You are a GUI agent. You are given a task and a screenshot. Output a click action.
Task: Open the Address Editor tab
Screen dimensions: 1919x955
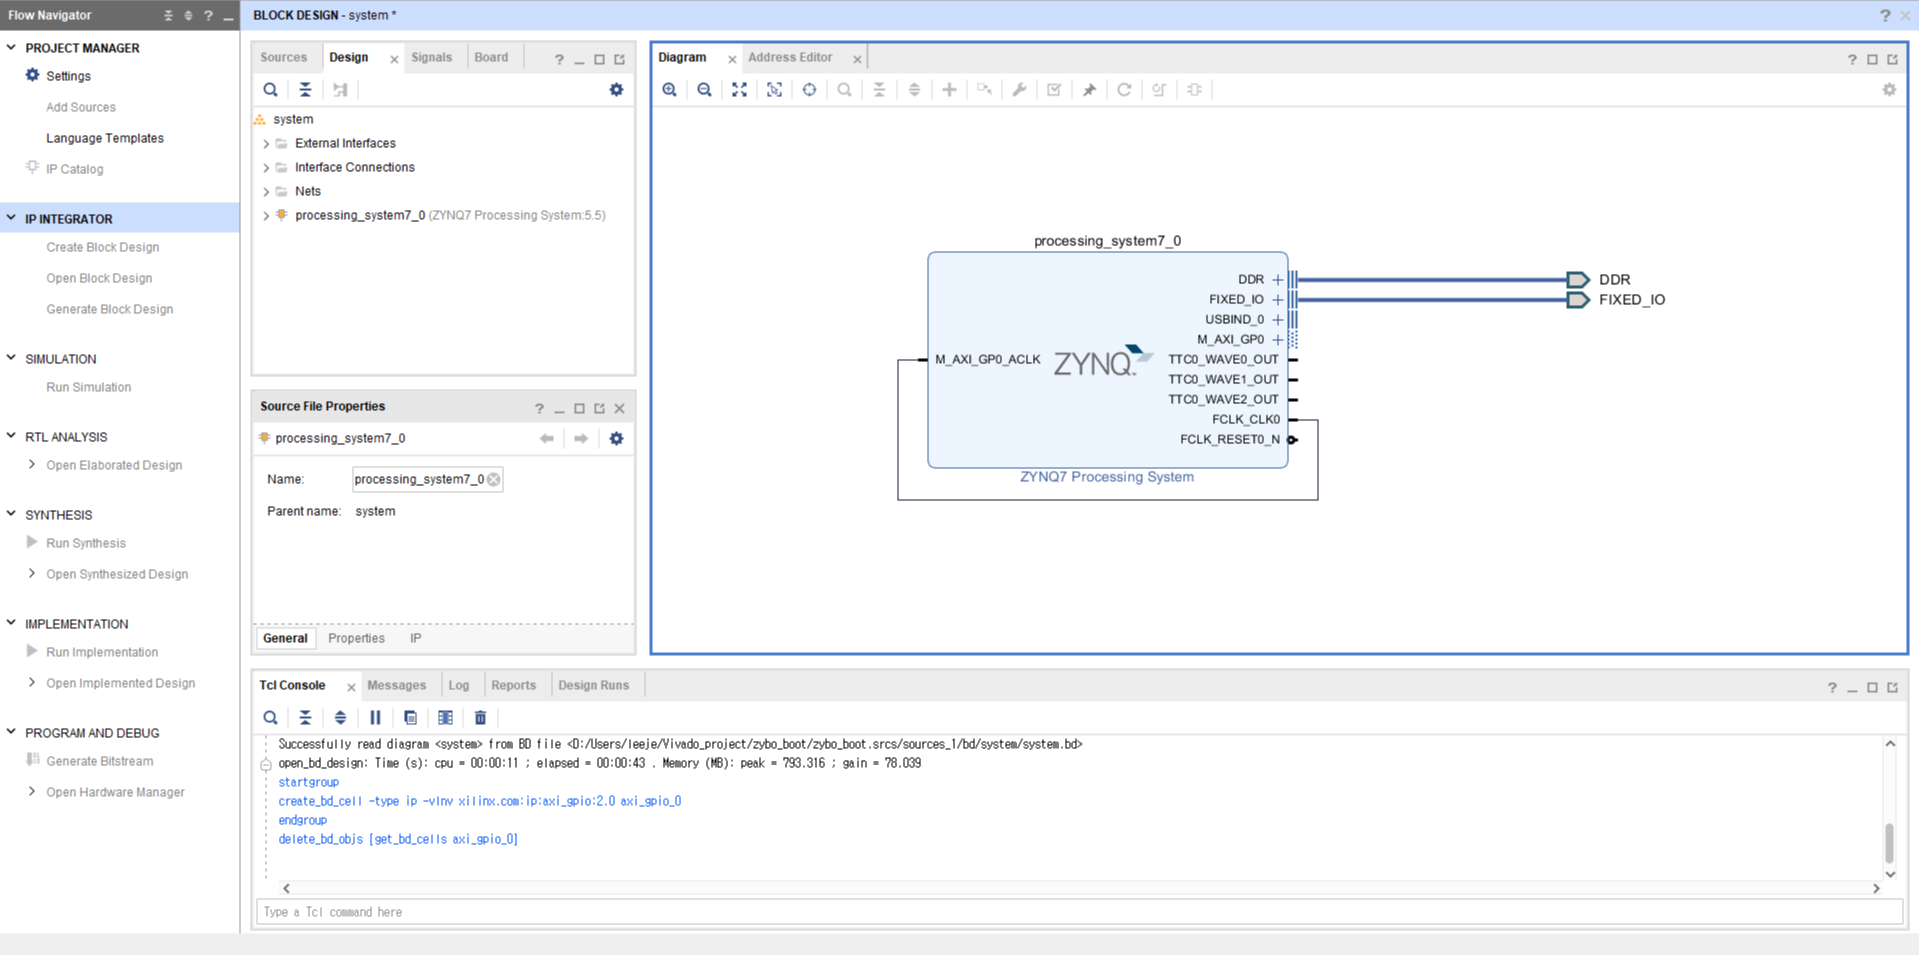[x=790, y=58]
